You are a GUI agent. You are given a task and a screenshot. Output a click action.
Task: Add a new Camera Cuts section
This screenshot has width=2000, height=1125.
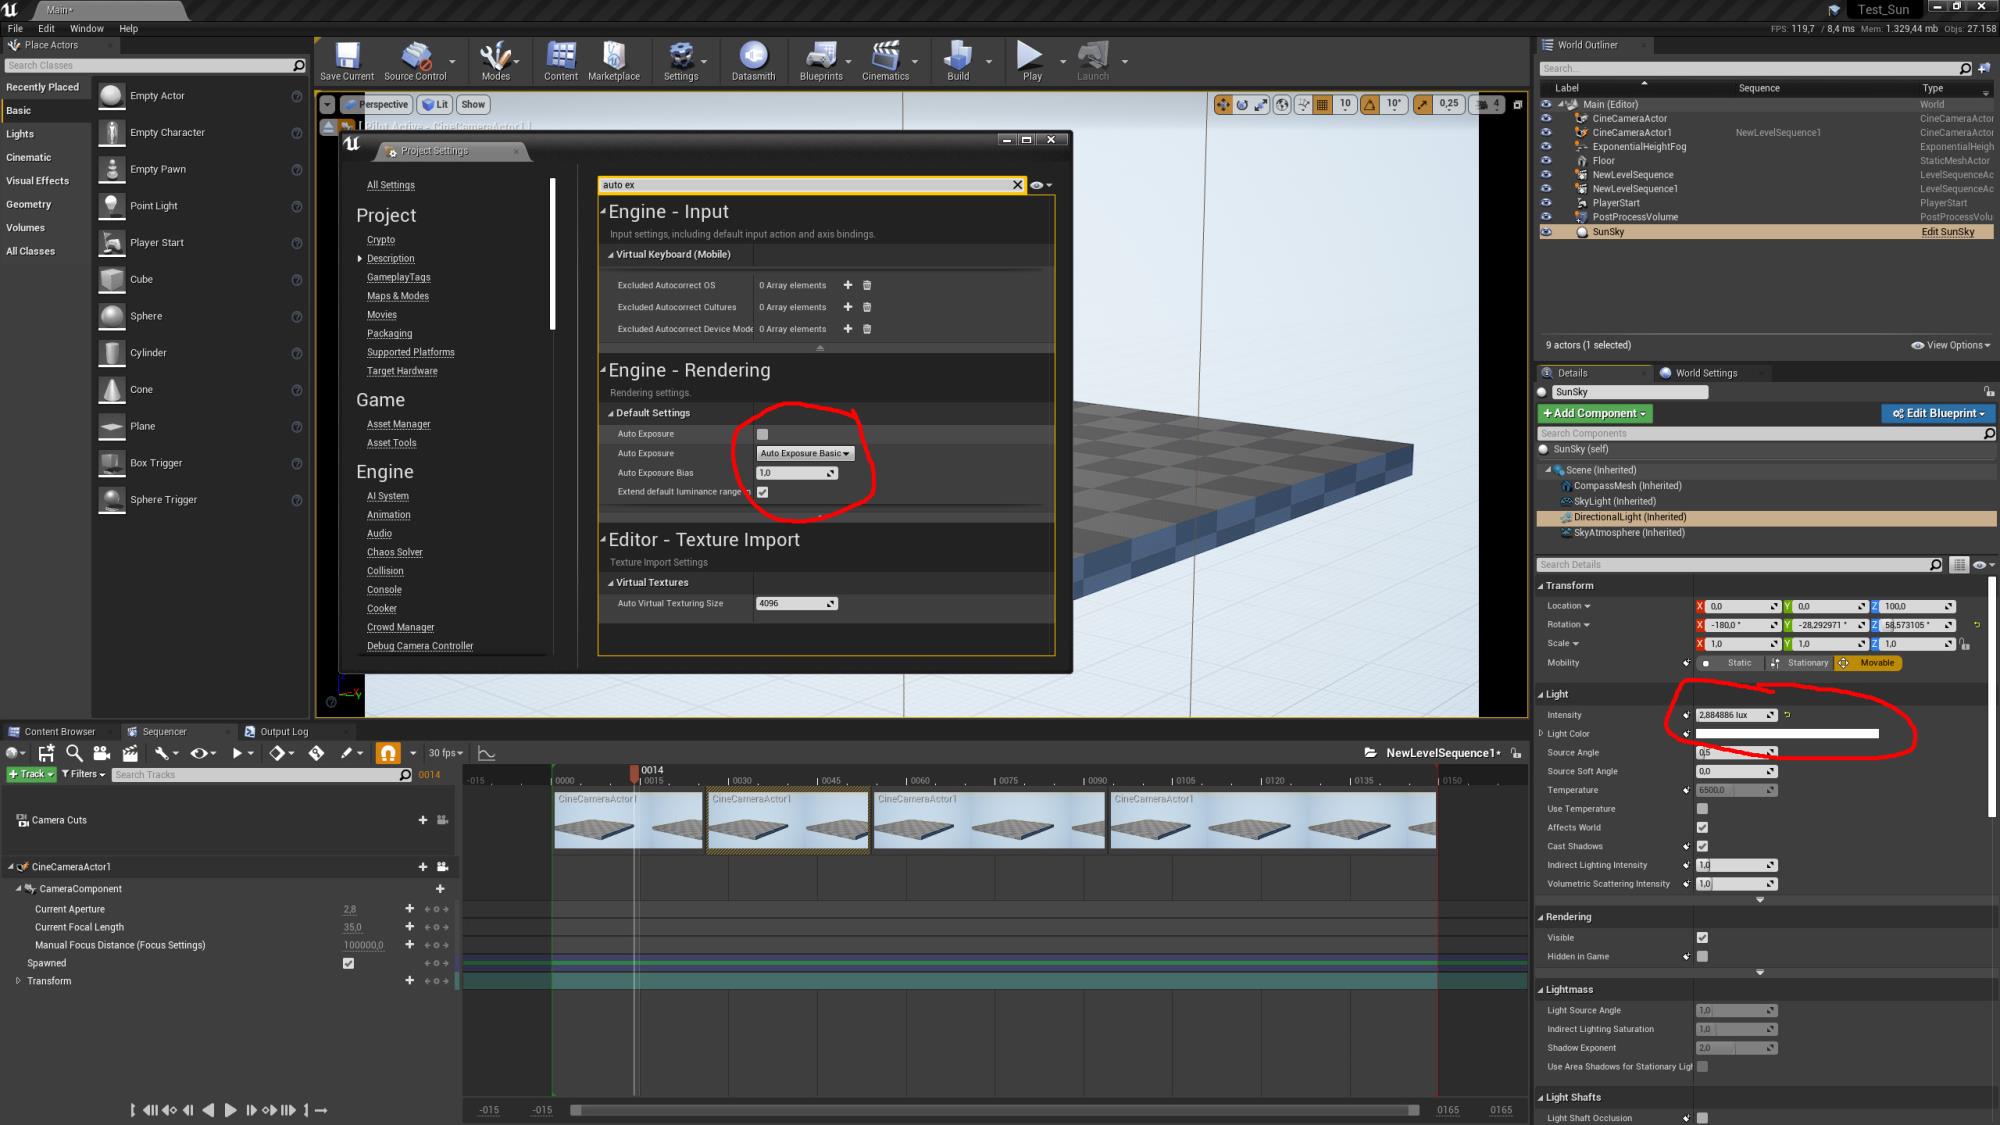423,820
